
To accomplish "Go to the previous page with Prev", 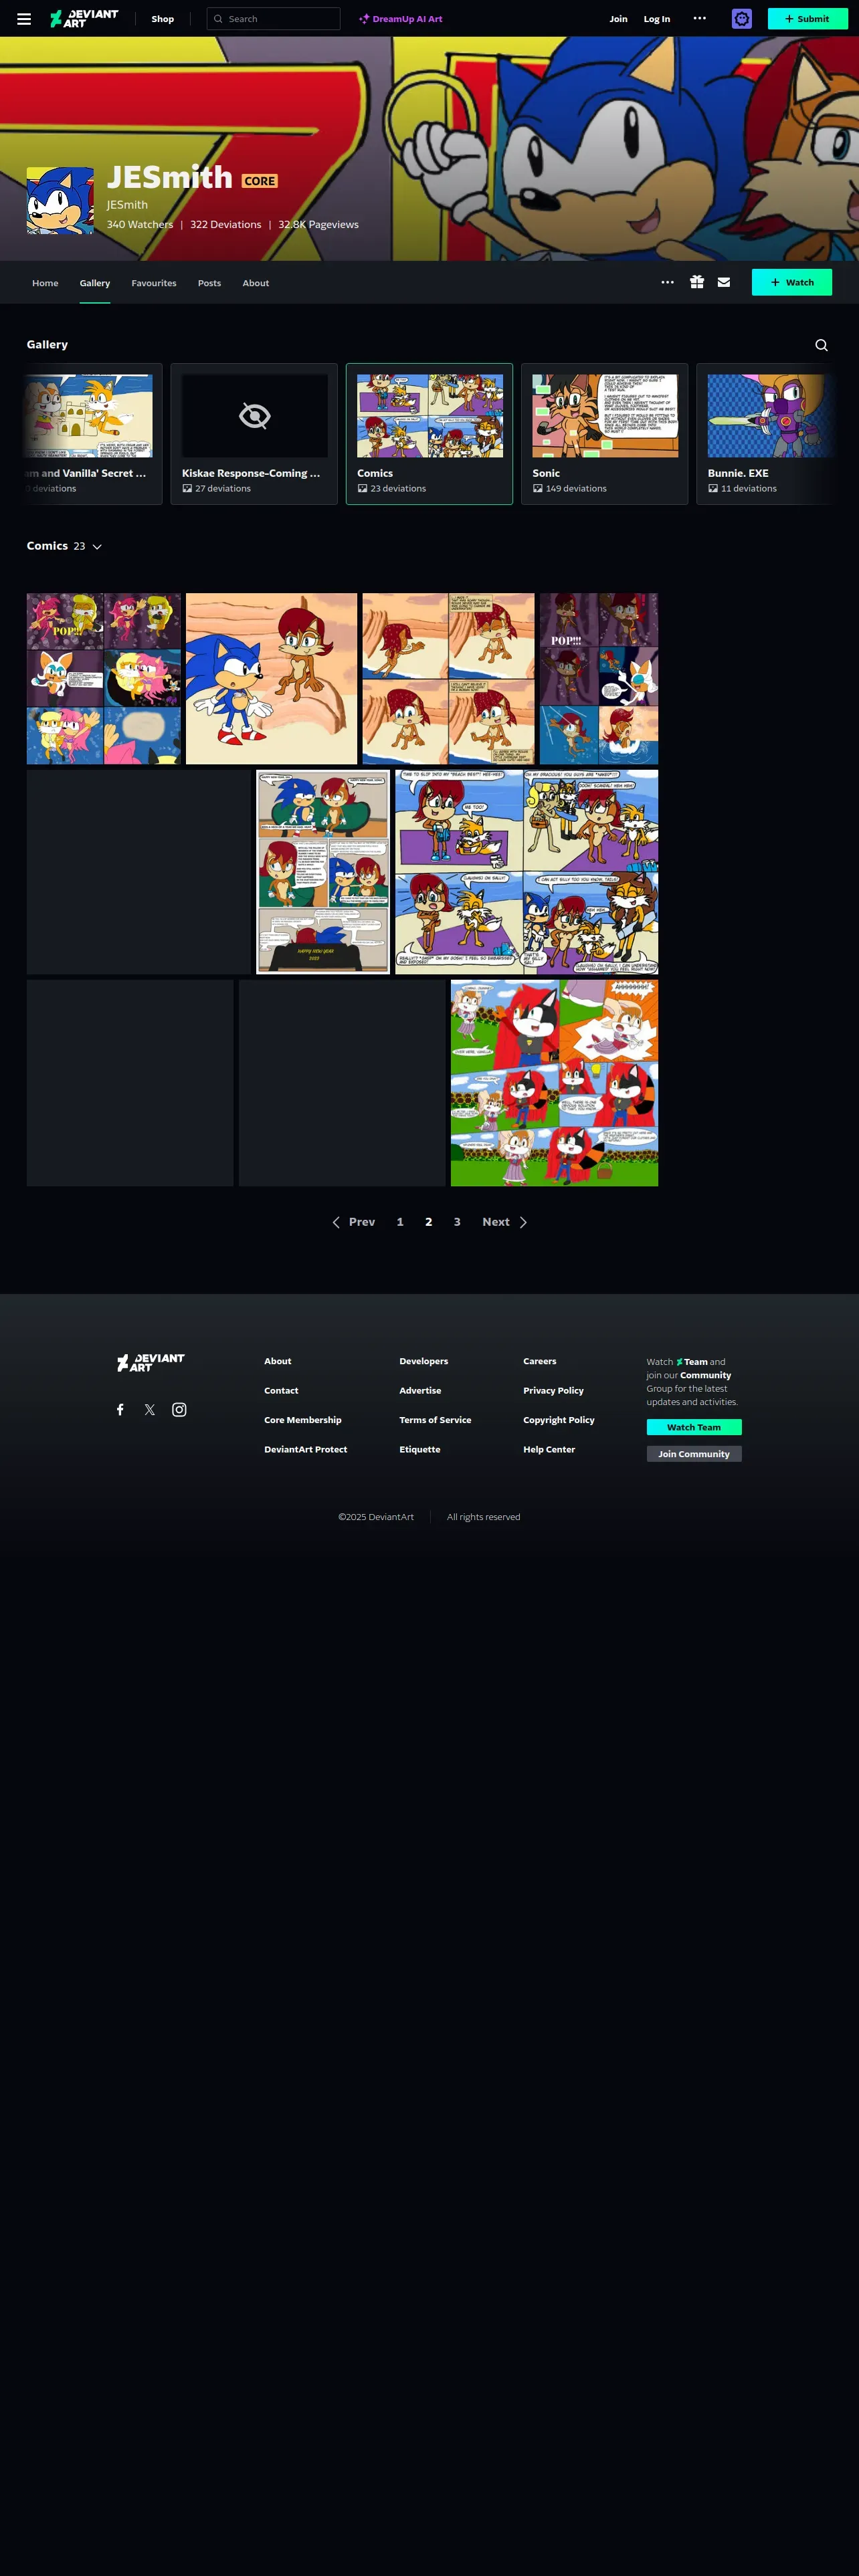I will pyautogui.click(x=354, y=1222).
